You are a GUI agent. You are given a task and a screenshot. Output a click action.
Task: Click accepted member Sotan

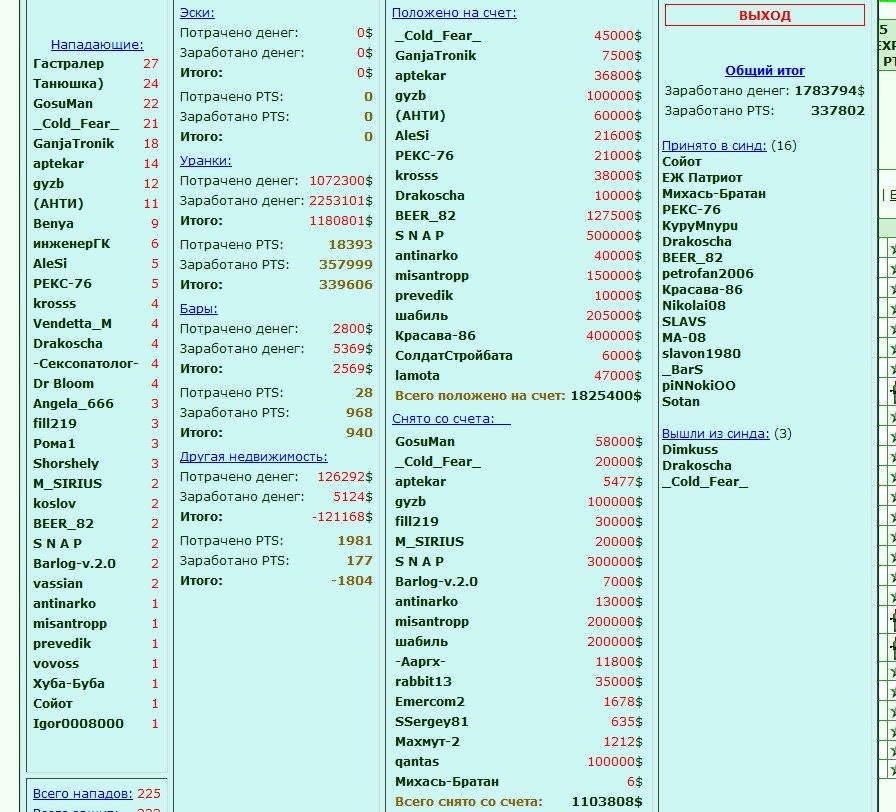click(681, 402)
